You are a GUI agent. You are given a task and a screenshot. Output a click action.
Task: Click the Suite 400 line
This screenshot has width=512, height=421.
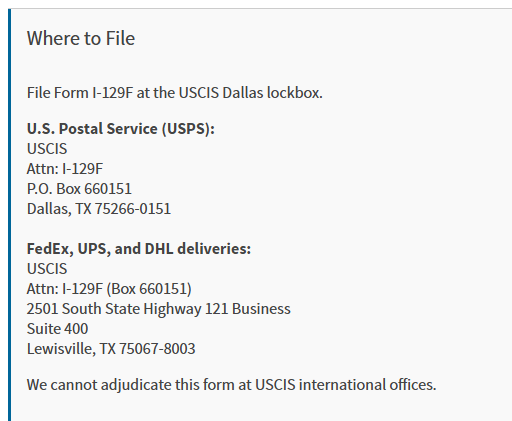coord(57,329)
